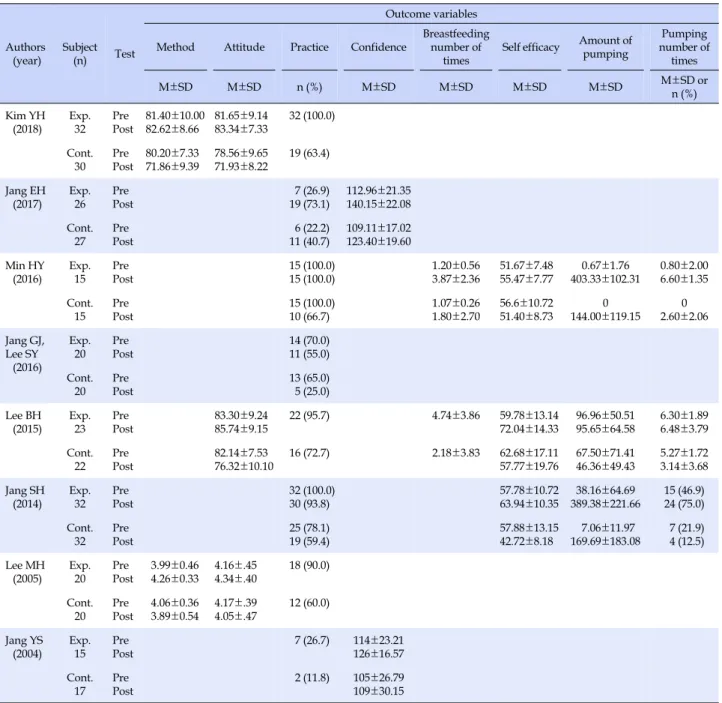Select author cell 'Jang YS (2004)'
Screen dimensions: 722x703
click(25, 647)
